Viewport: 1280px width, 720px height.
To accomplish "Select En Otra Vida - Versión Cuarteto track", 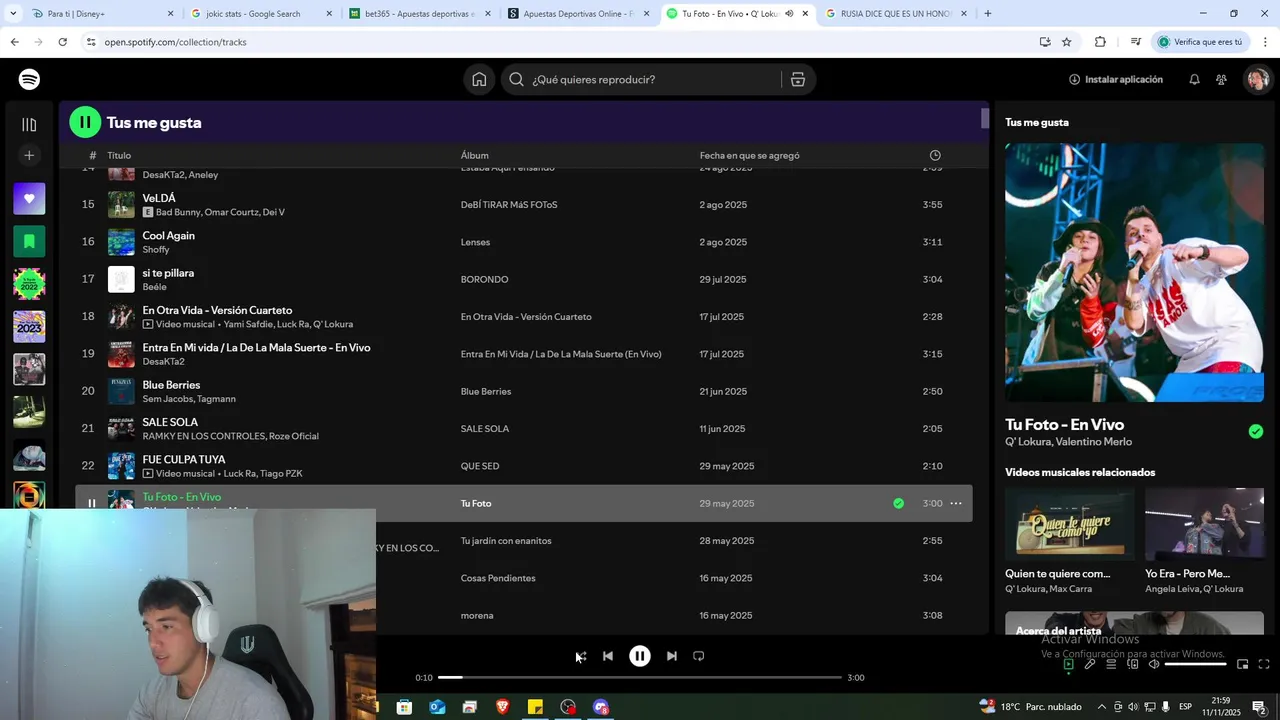I will [524, 316].
